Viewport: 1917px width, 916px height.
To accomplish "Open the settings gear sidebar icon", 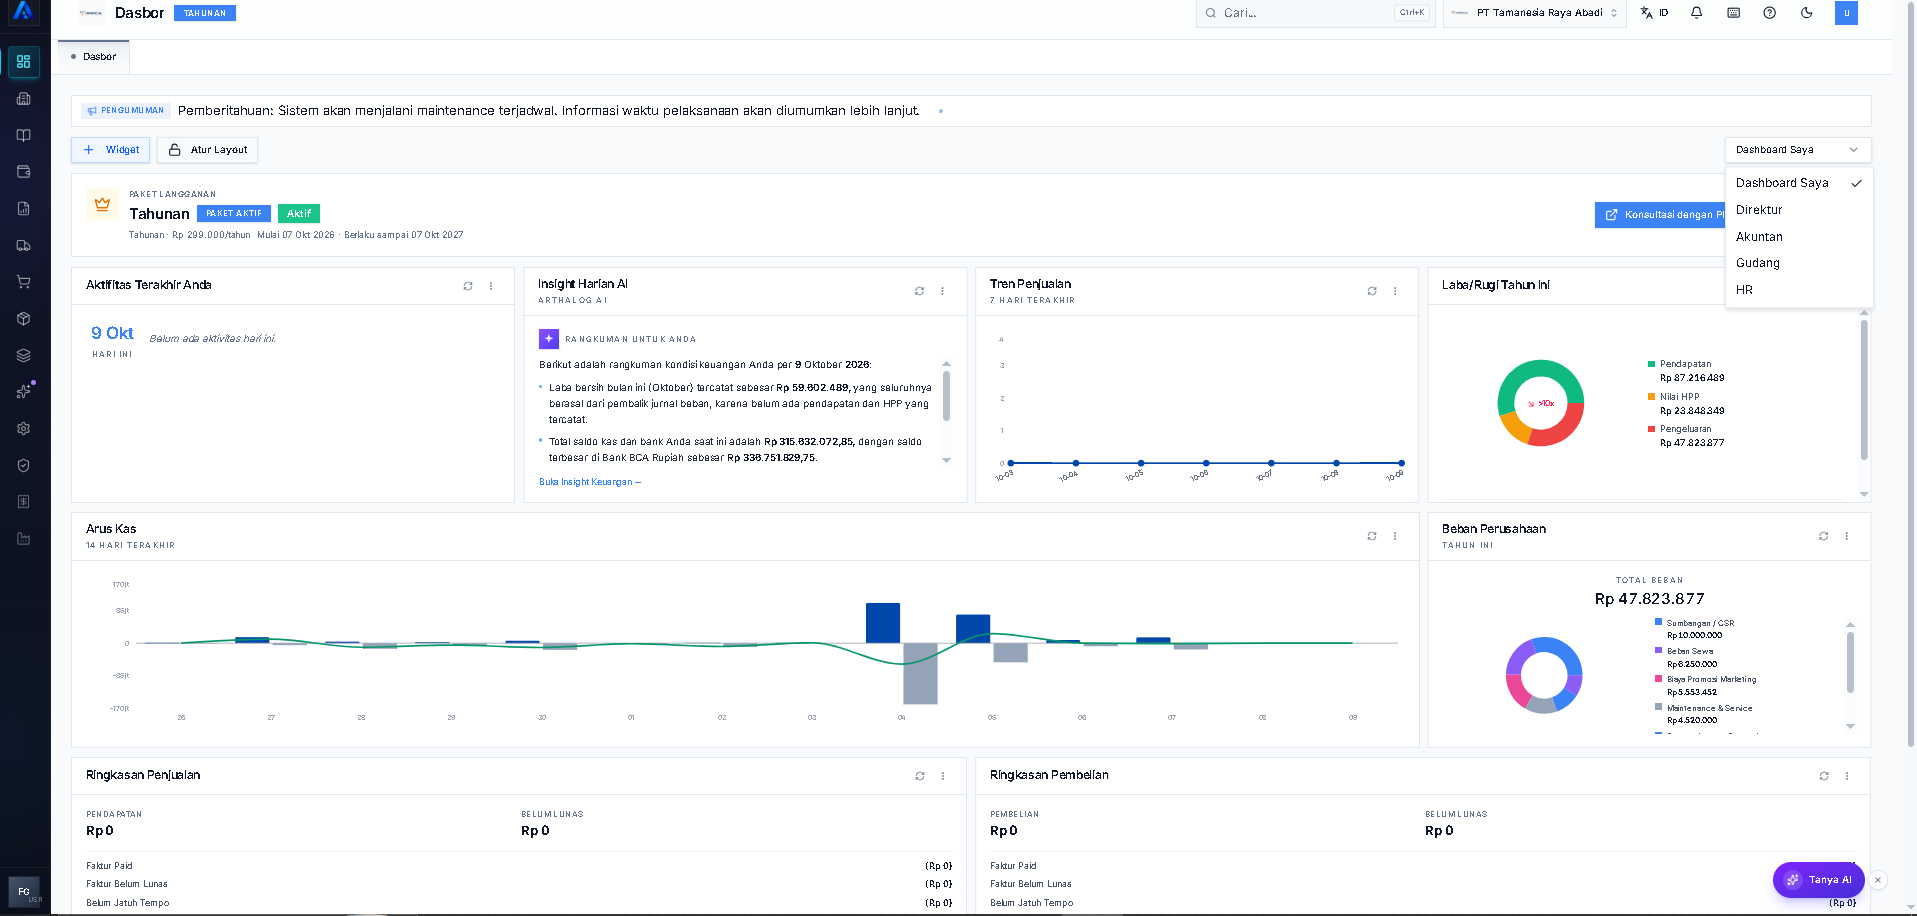I will (x=24, y=429).
